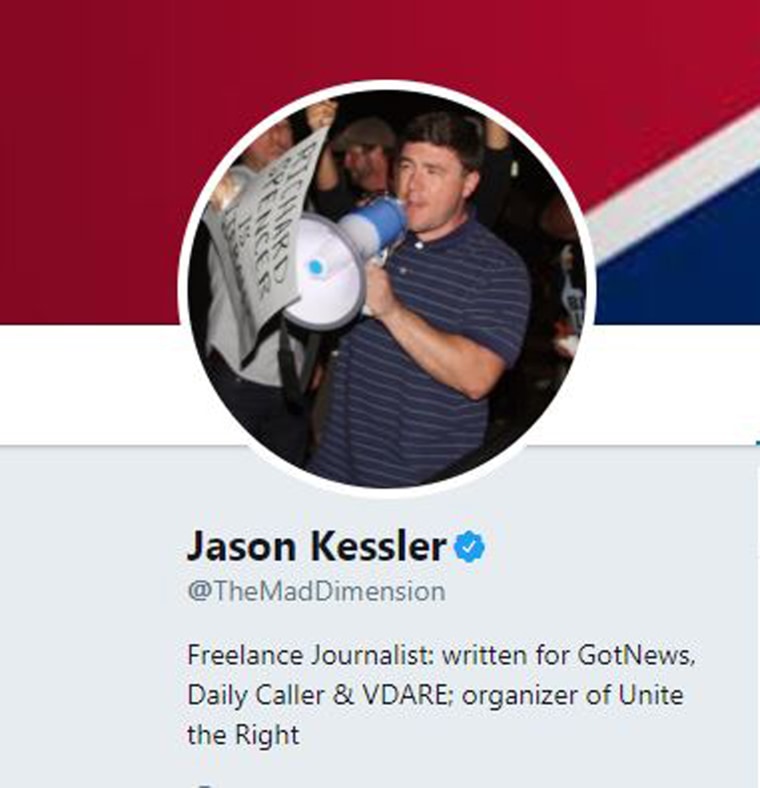Screen dimensions: 760x788
Task: Click the word GotNews in the bio
Action: (636, 655)
